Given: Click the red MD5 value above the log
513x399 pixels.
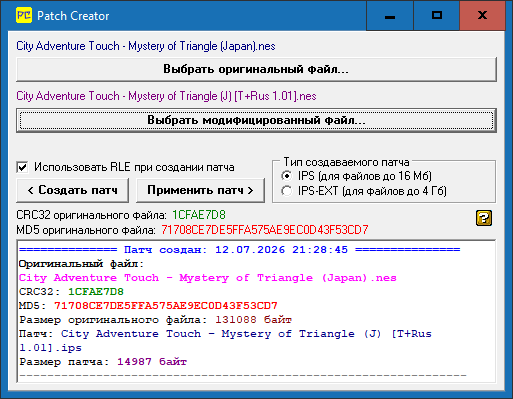Looking at the screenshot, I should point(265,230).
